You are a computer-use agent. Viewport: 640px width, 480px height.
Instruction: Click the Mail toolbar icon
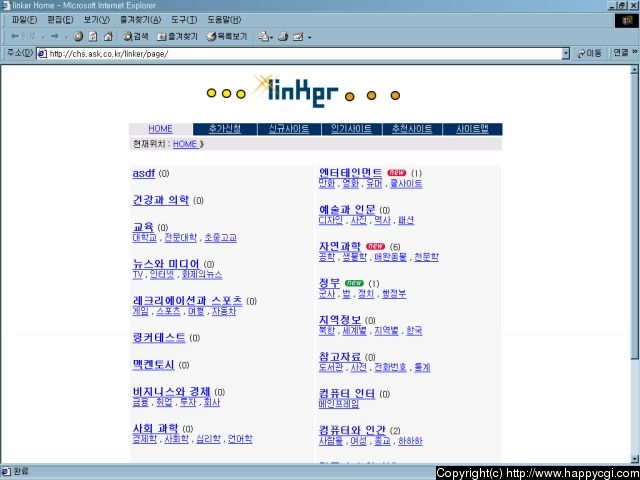(264, 37)
